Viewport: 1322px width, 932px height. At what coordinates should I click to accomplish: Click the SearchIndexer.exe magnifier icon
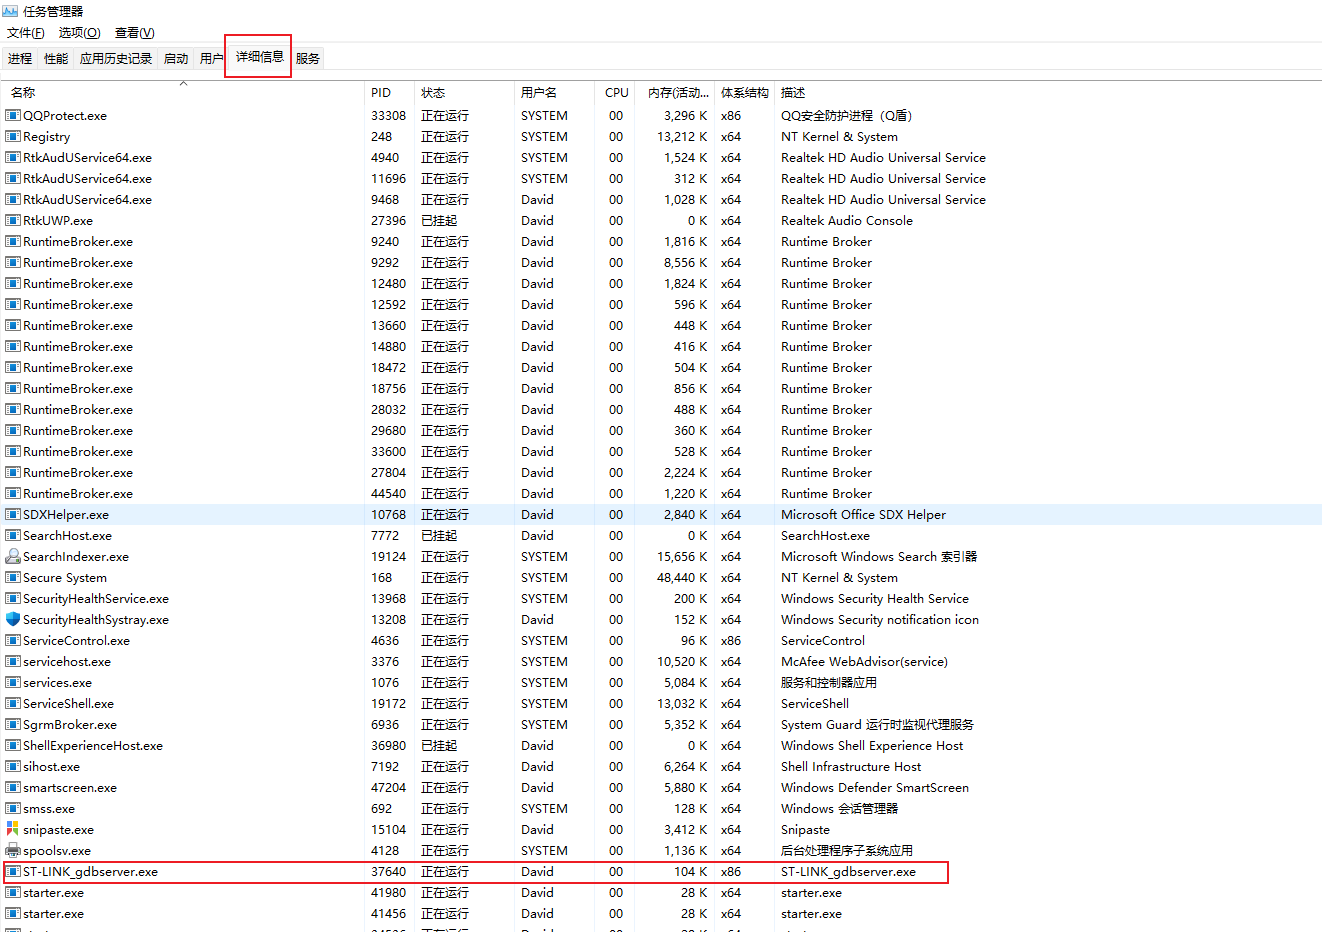tap(13, 556)
